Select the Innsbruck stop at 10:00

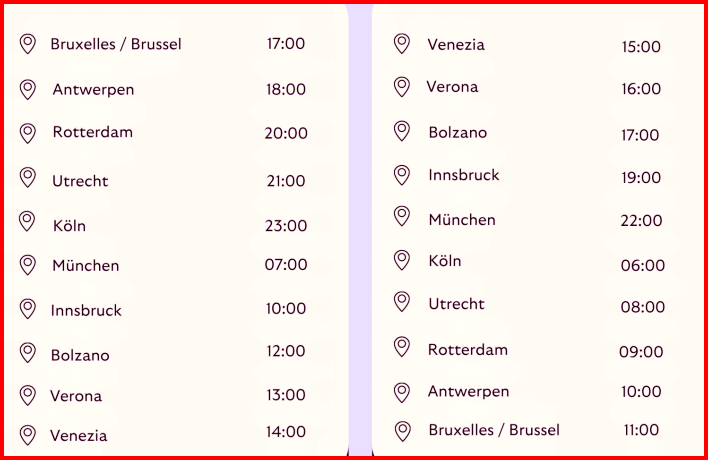[x=86, y=310]
